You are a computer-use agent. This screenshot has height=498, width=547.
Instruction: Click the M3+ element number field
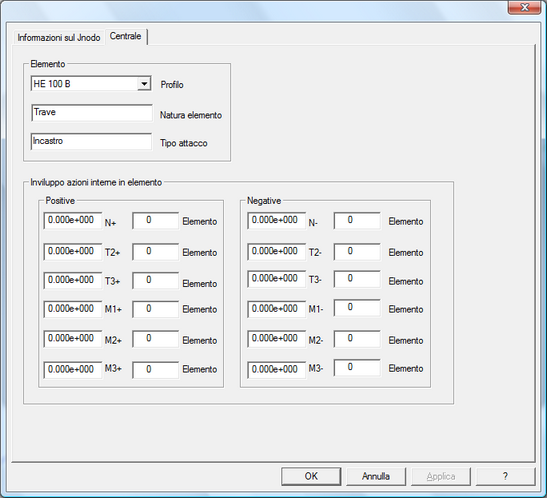pos(156,370)
